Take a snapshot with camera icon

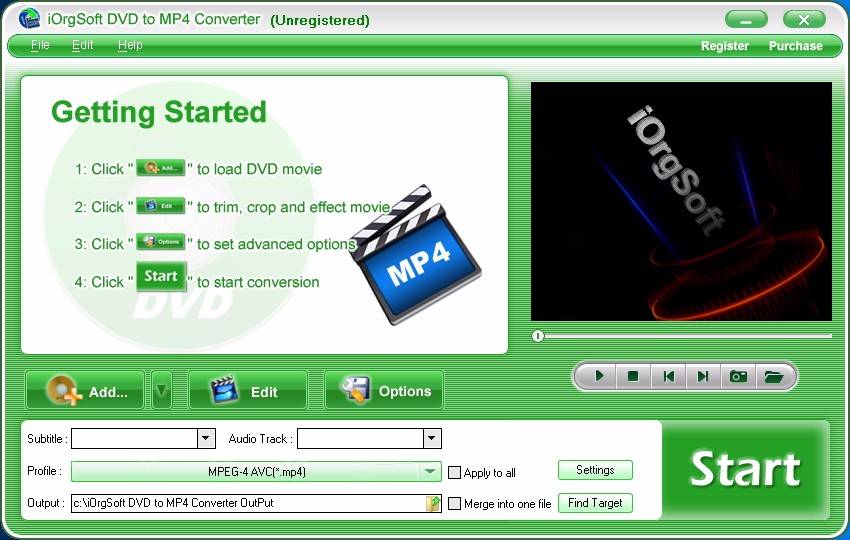point(738,376)
